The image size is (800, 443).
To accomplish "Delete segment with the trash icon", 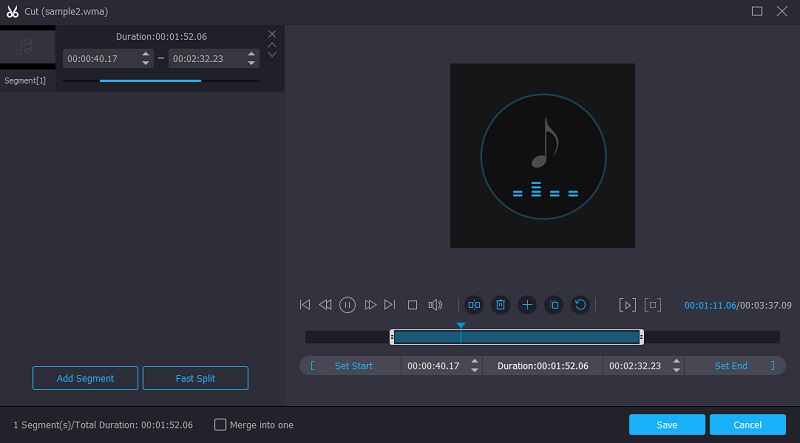I will pos(501,305).
